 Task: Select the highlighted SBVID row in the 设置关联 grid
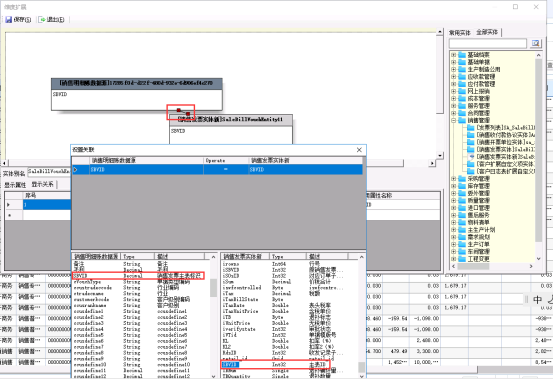pos(217,170)
